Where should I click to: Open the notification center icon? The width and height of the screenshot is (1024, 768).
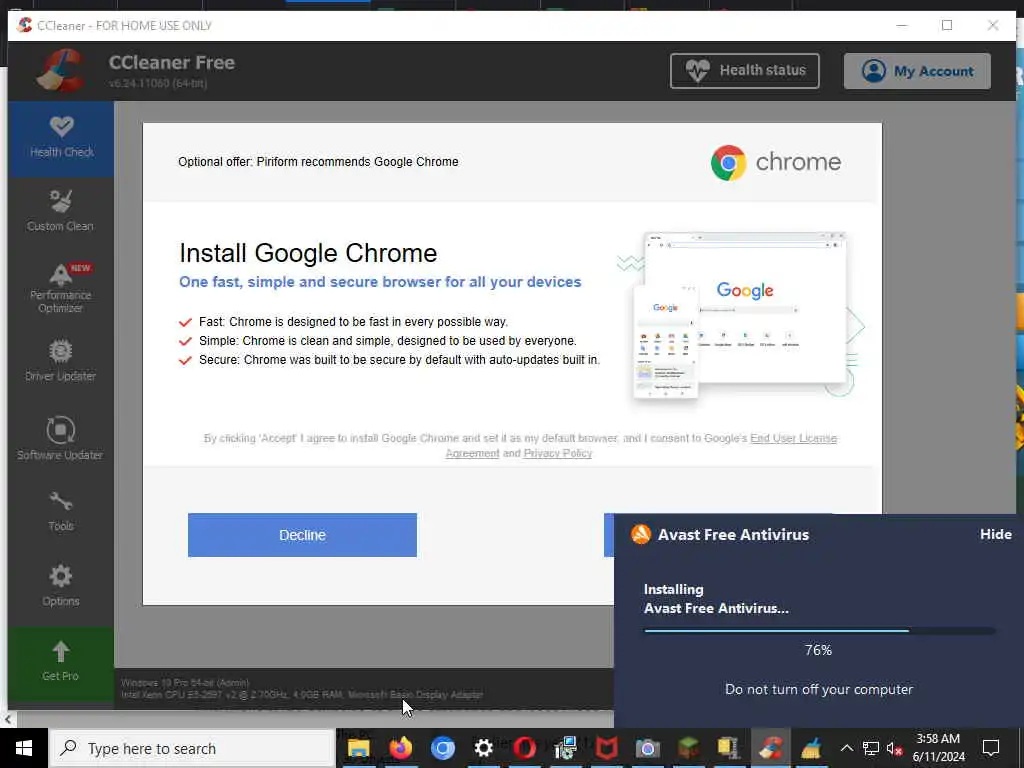point(991,748)
